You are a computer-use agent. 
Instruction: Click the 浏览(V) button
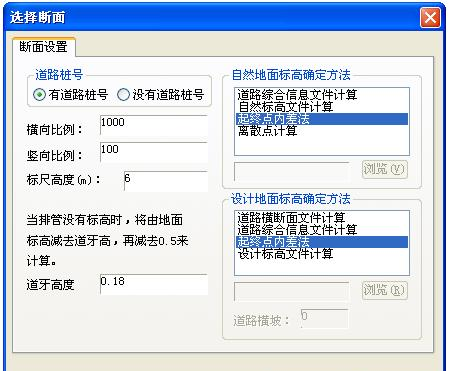(x=384, y=169)
